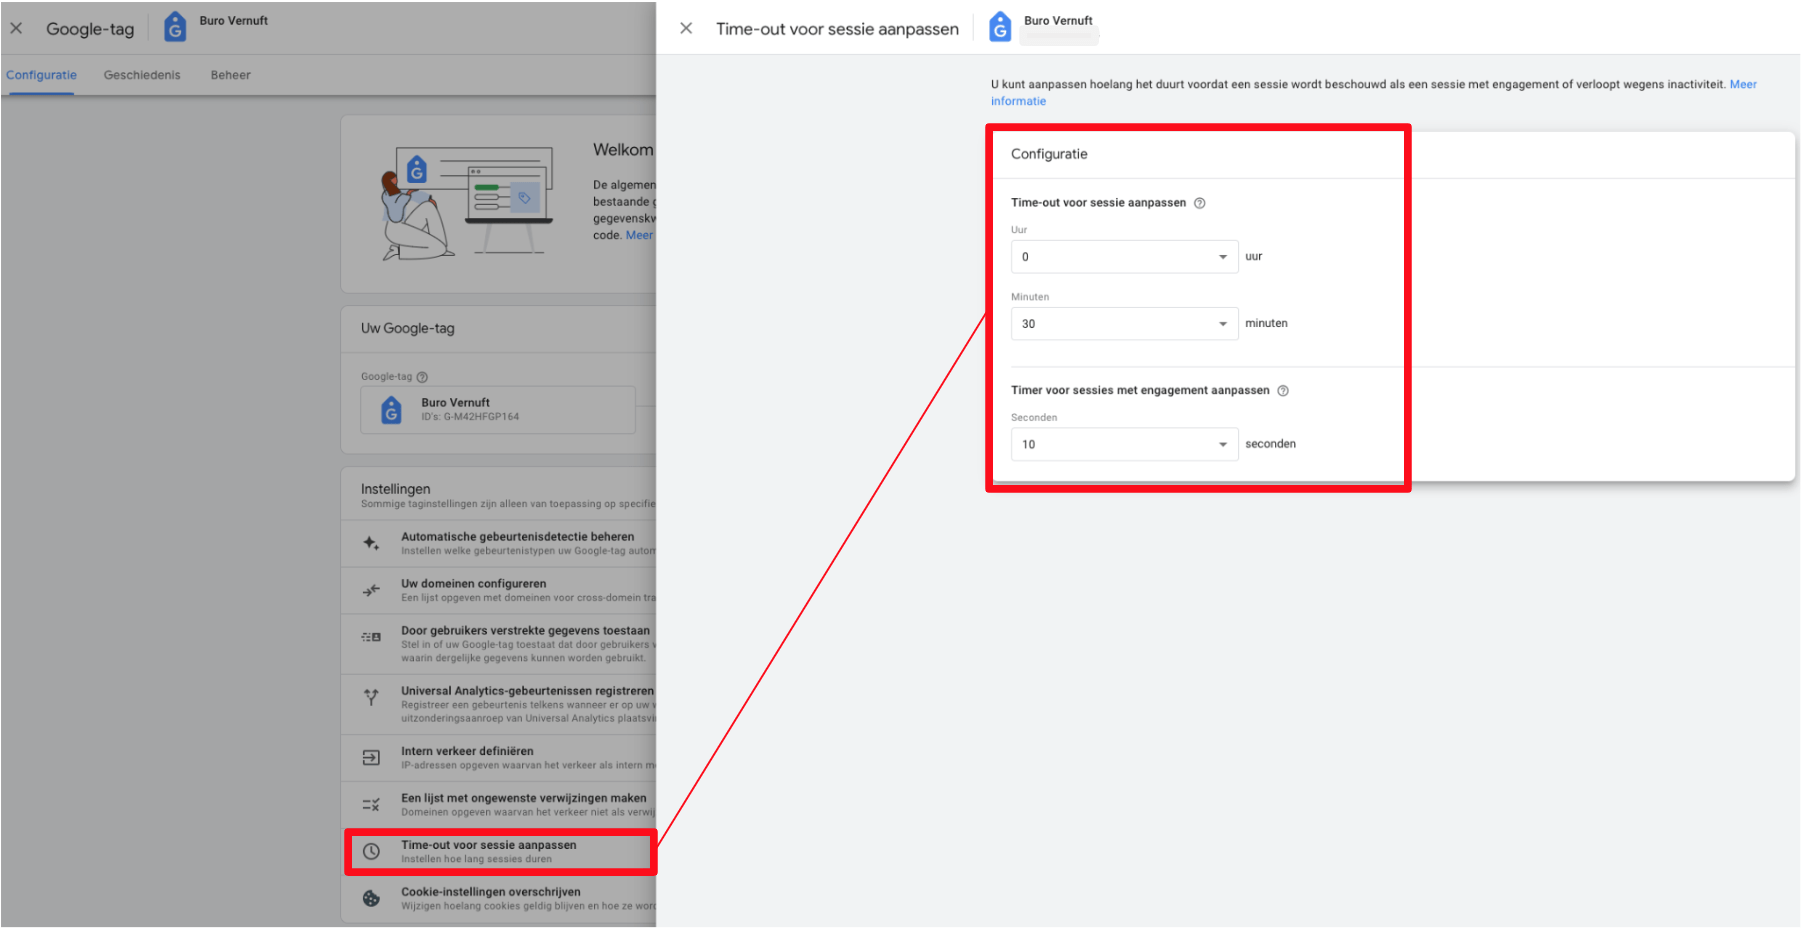The width and height of the screenshot is (1805, 928).
Task: Click the arrows icon beside Uw domeinen configureren
Action: tap(371, 590)
